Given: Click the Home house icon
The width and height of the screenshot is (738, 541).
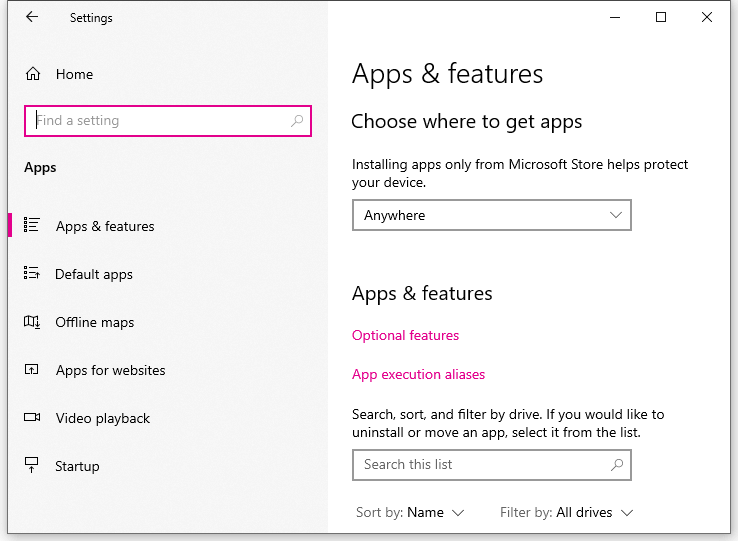Looking at the screenshot, I should 33,73.
